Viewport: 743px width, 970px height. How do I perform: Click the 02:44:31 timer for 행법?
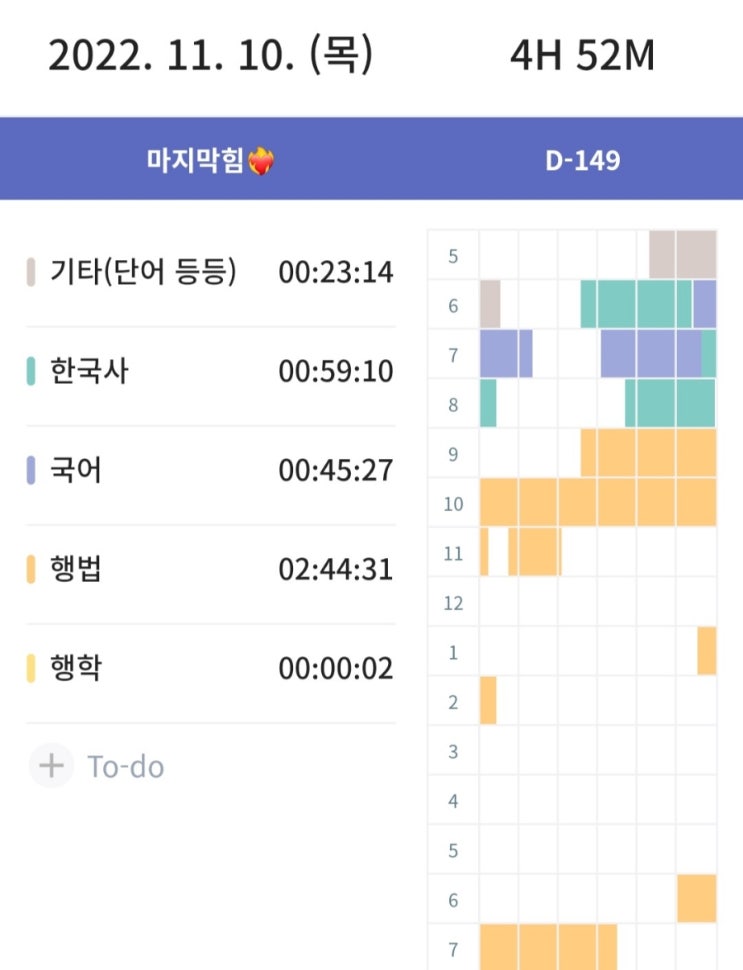click(336, 570)
